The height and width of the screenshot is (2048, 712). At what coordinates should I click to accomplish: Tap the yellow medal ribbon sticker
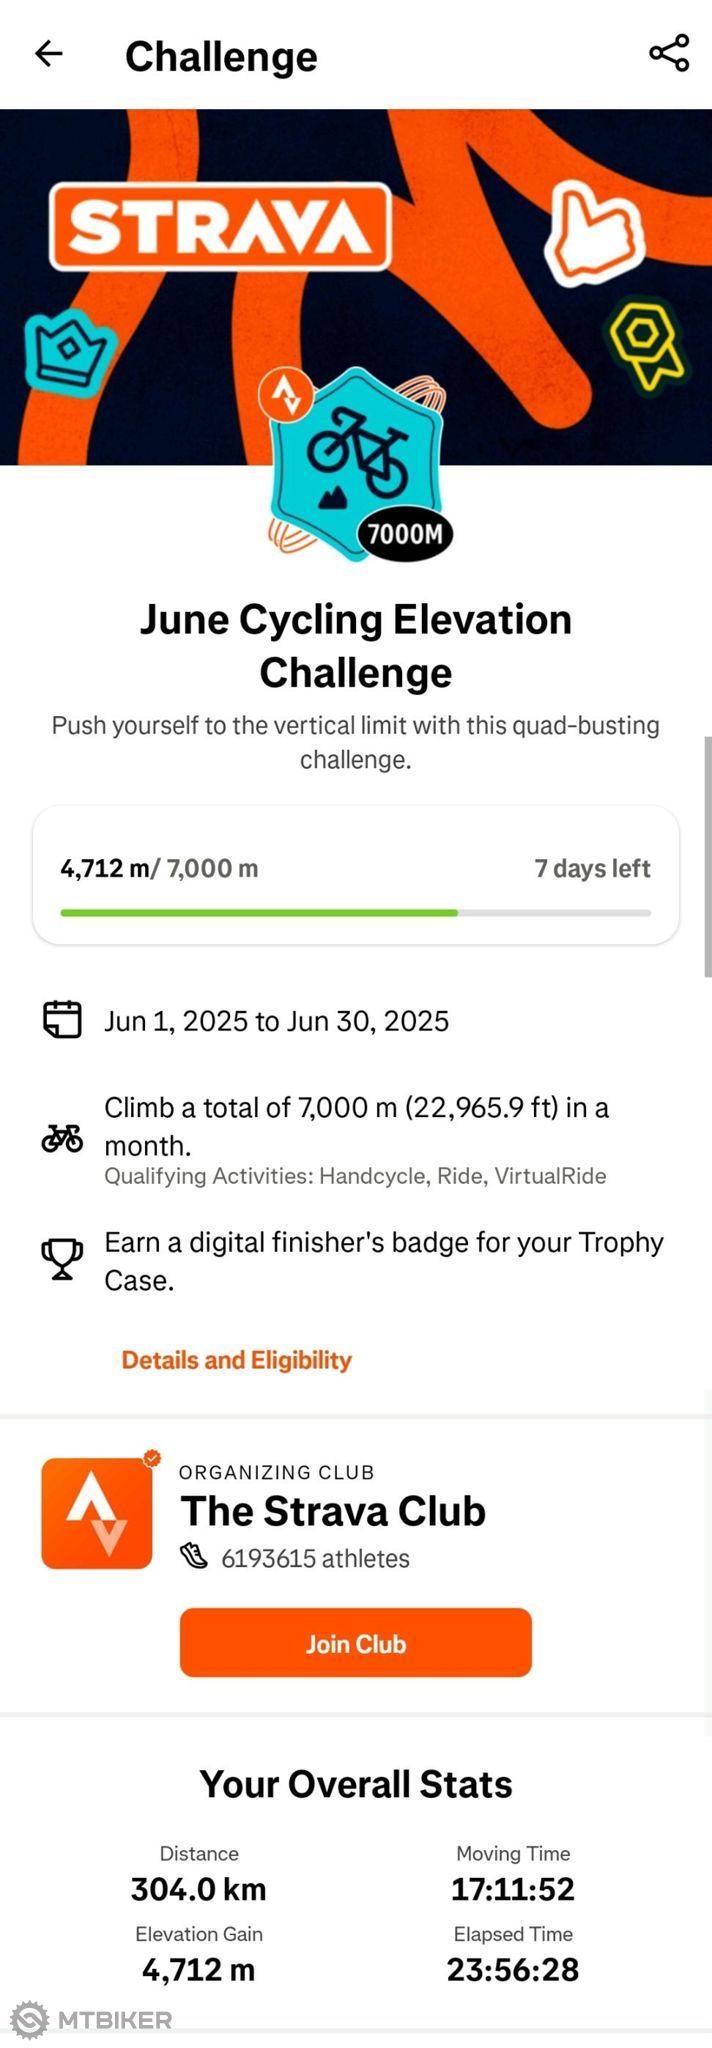647,345
